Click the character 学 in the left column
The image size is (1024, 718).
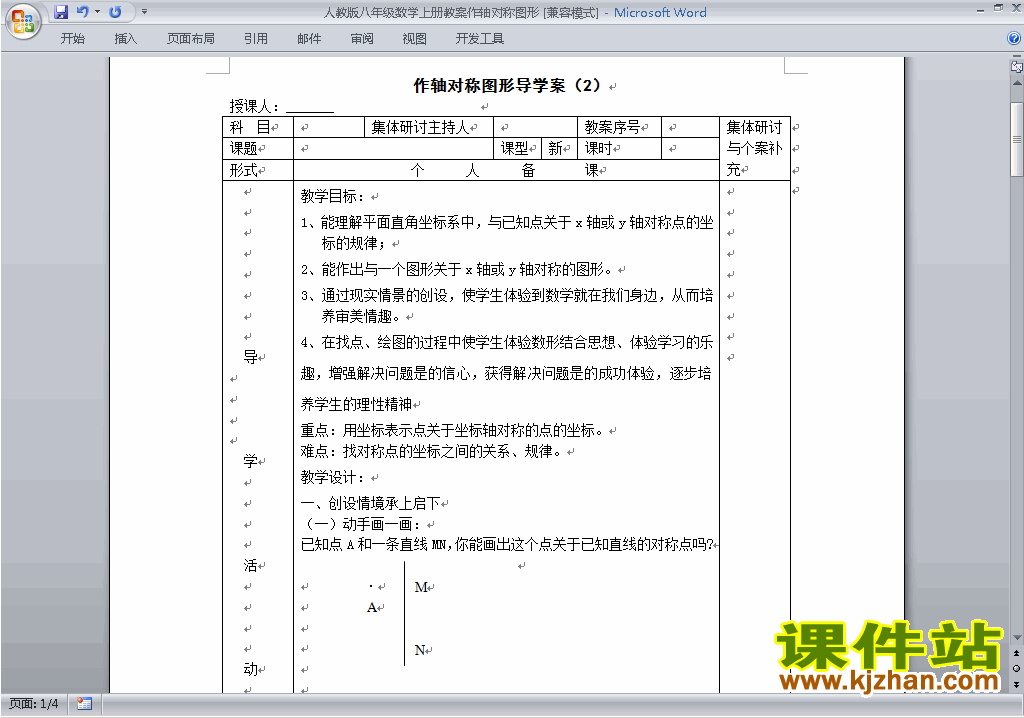[x=251, y=461]
